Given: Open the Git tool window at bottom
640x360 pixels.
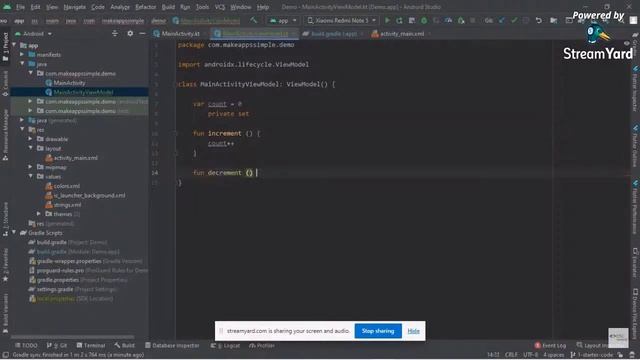Looking at the screenshot, I should (57, 345).
